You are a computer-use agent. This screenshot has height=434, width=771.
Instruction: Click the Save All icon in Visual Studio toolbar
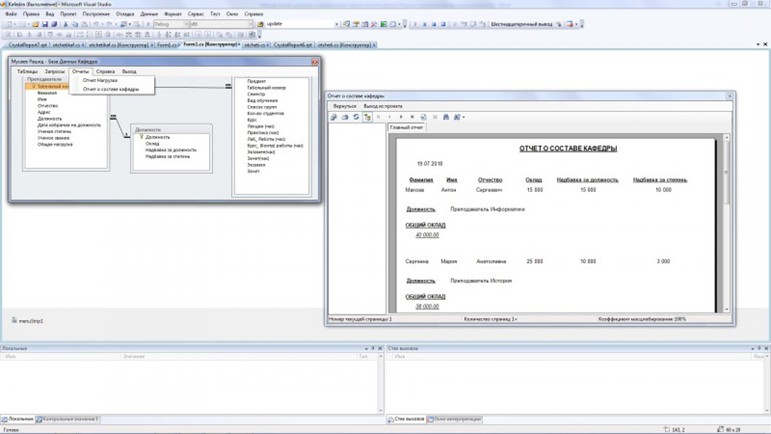54,24
